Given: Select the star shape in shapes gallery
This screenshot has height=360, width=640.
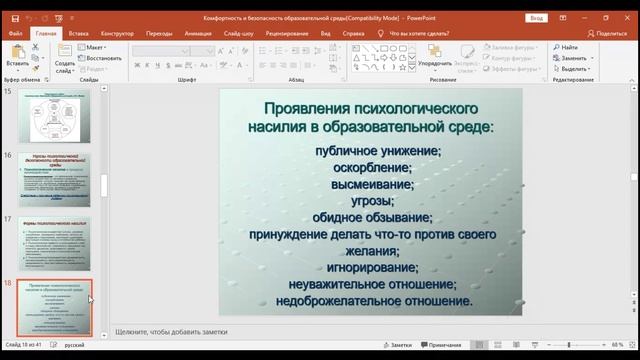Looking at the screenshot, I should (x=402, y=67).
